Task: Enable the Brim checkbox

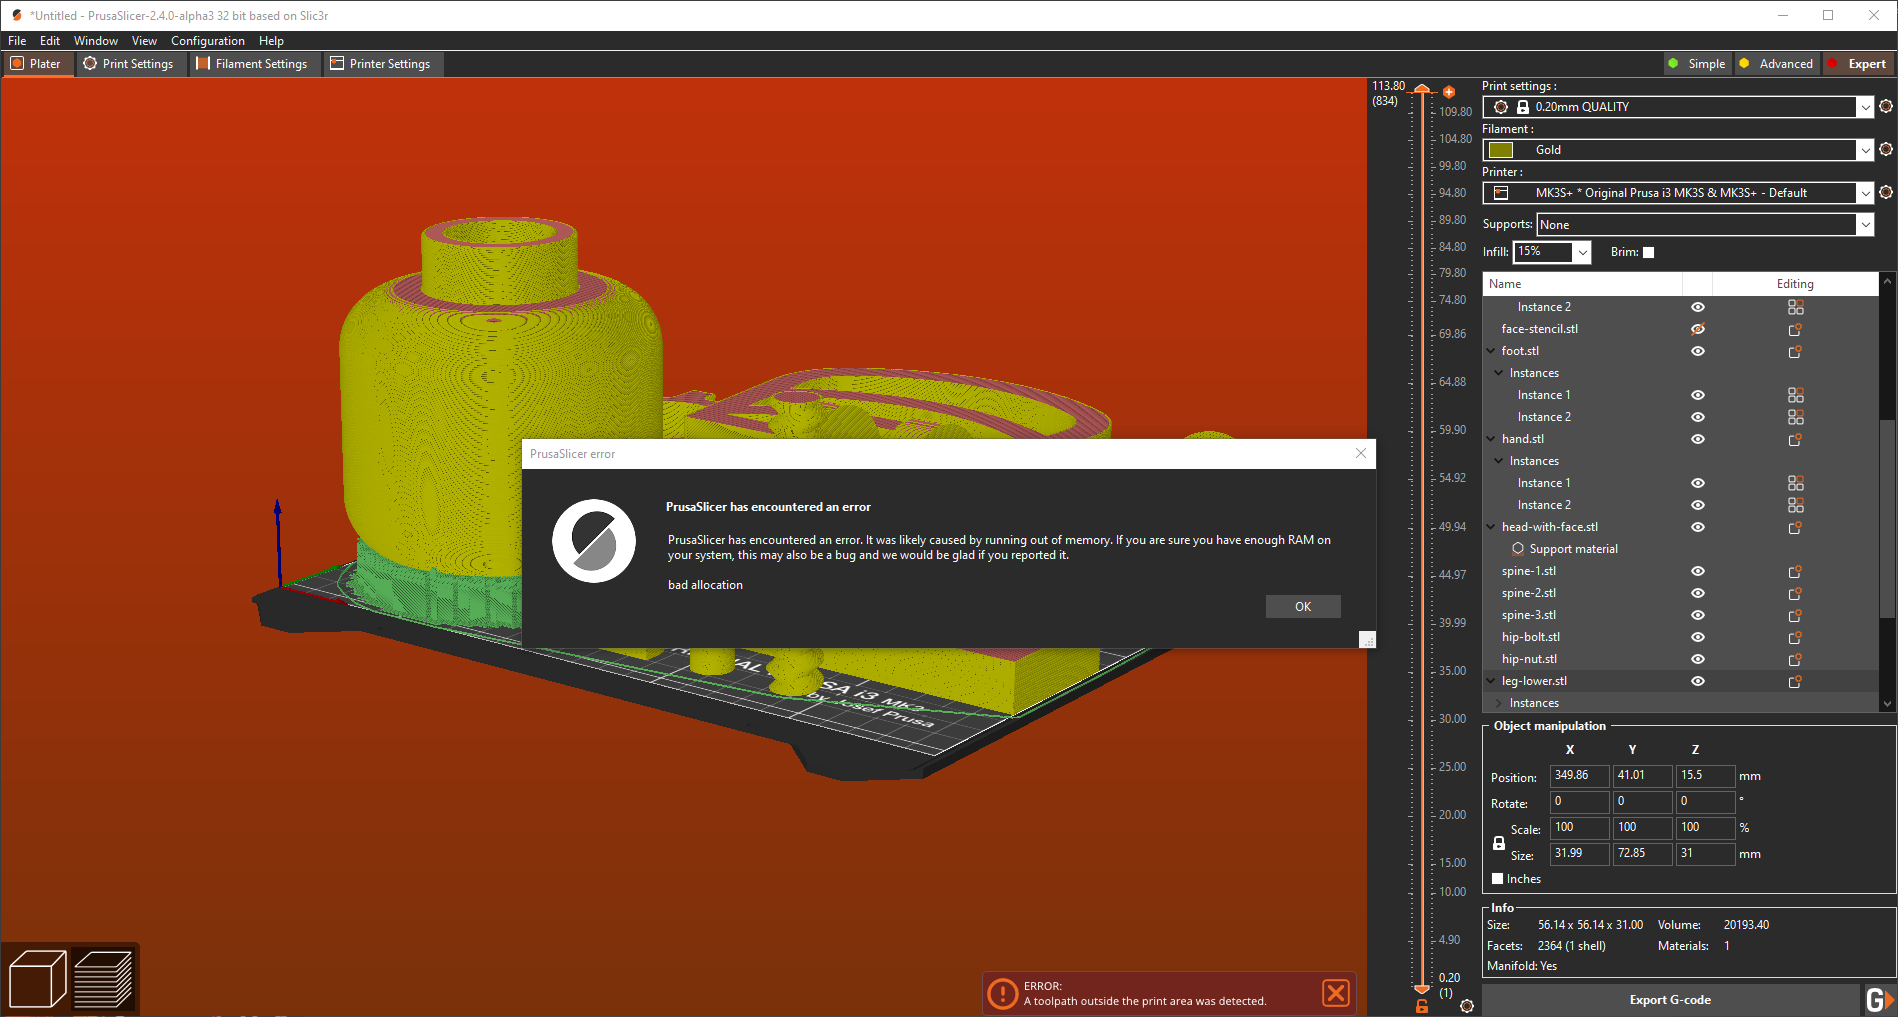Action: 1647,252
